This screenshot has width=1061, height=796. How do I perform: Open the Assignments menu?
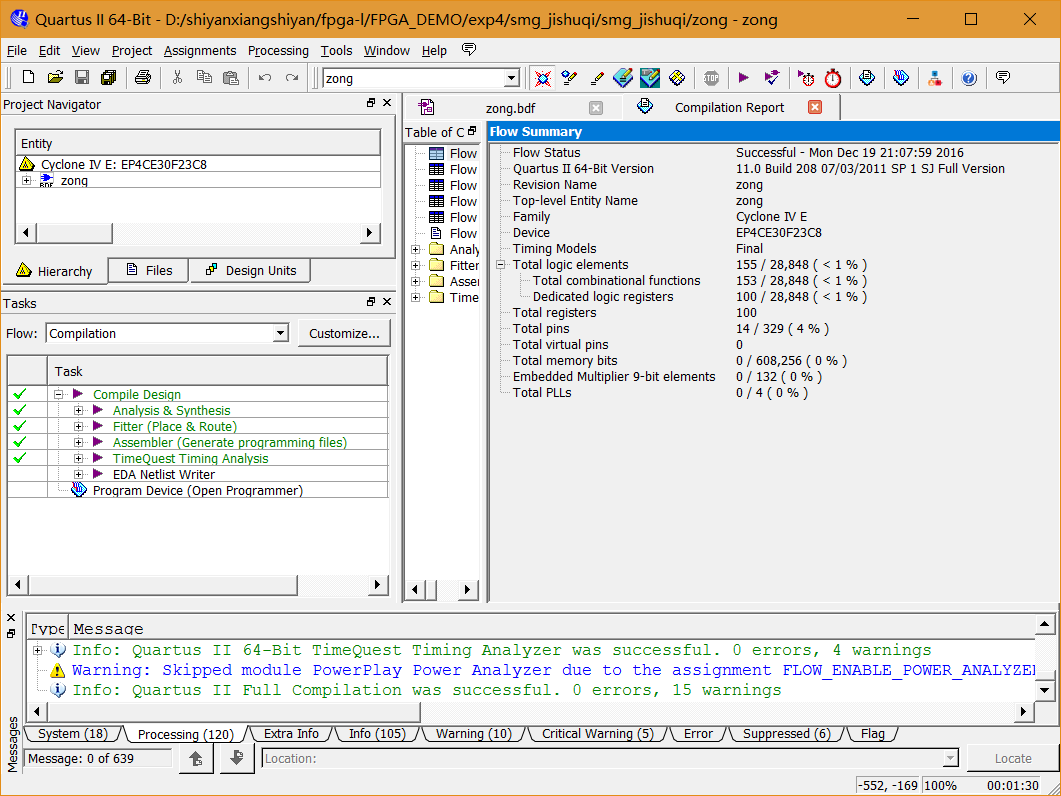pyautogui.click(x=200, y=51)
